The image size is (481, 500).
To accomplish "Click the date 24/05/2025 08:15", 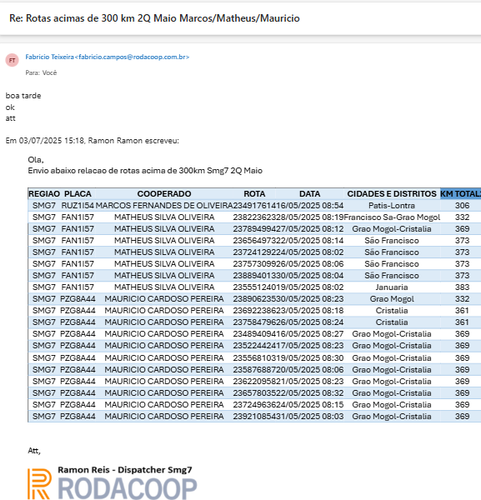I will 310,404.
